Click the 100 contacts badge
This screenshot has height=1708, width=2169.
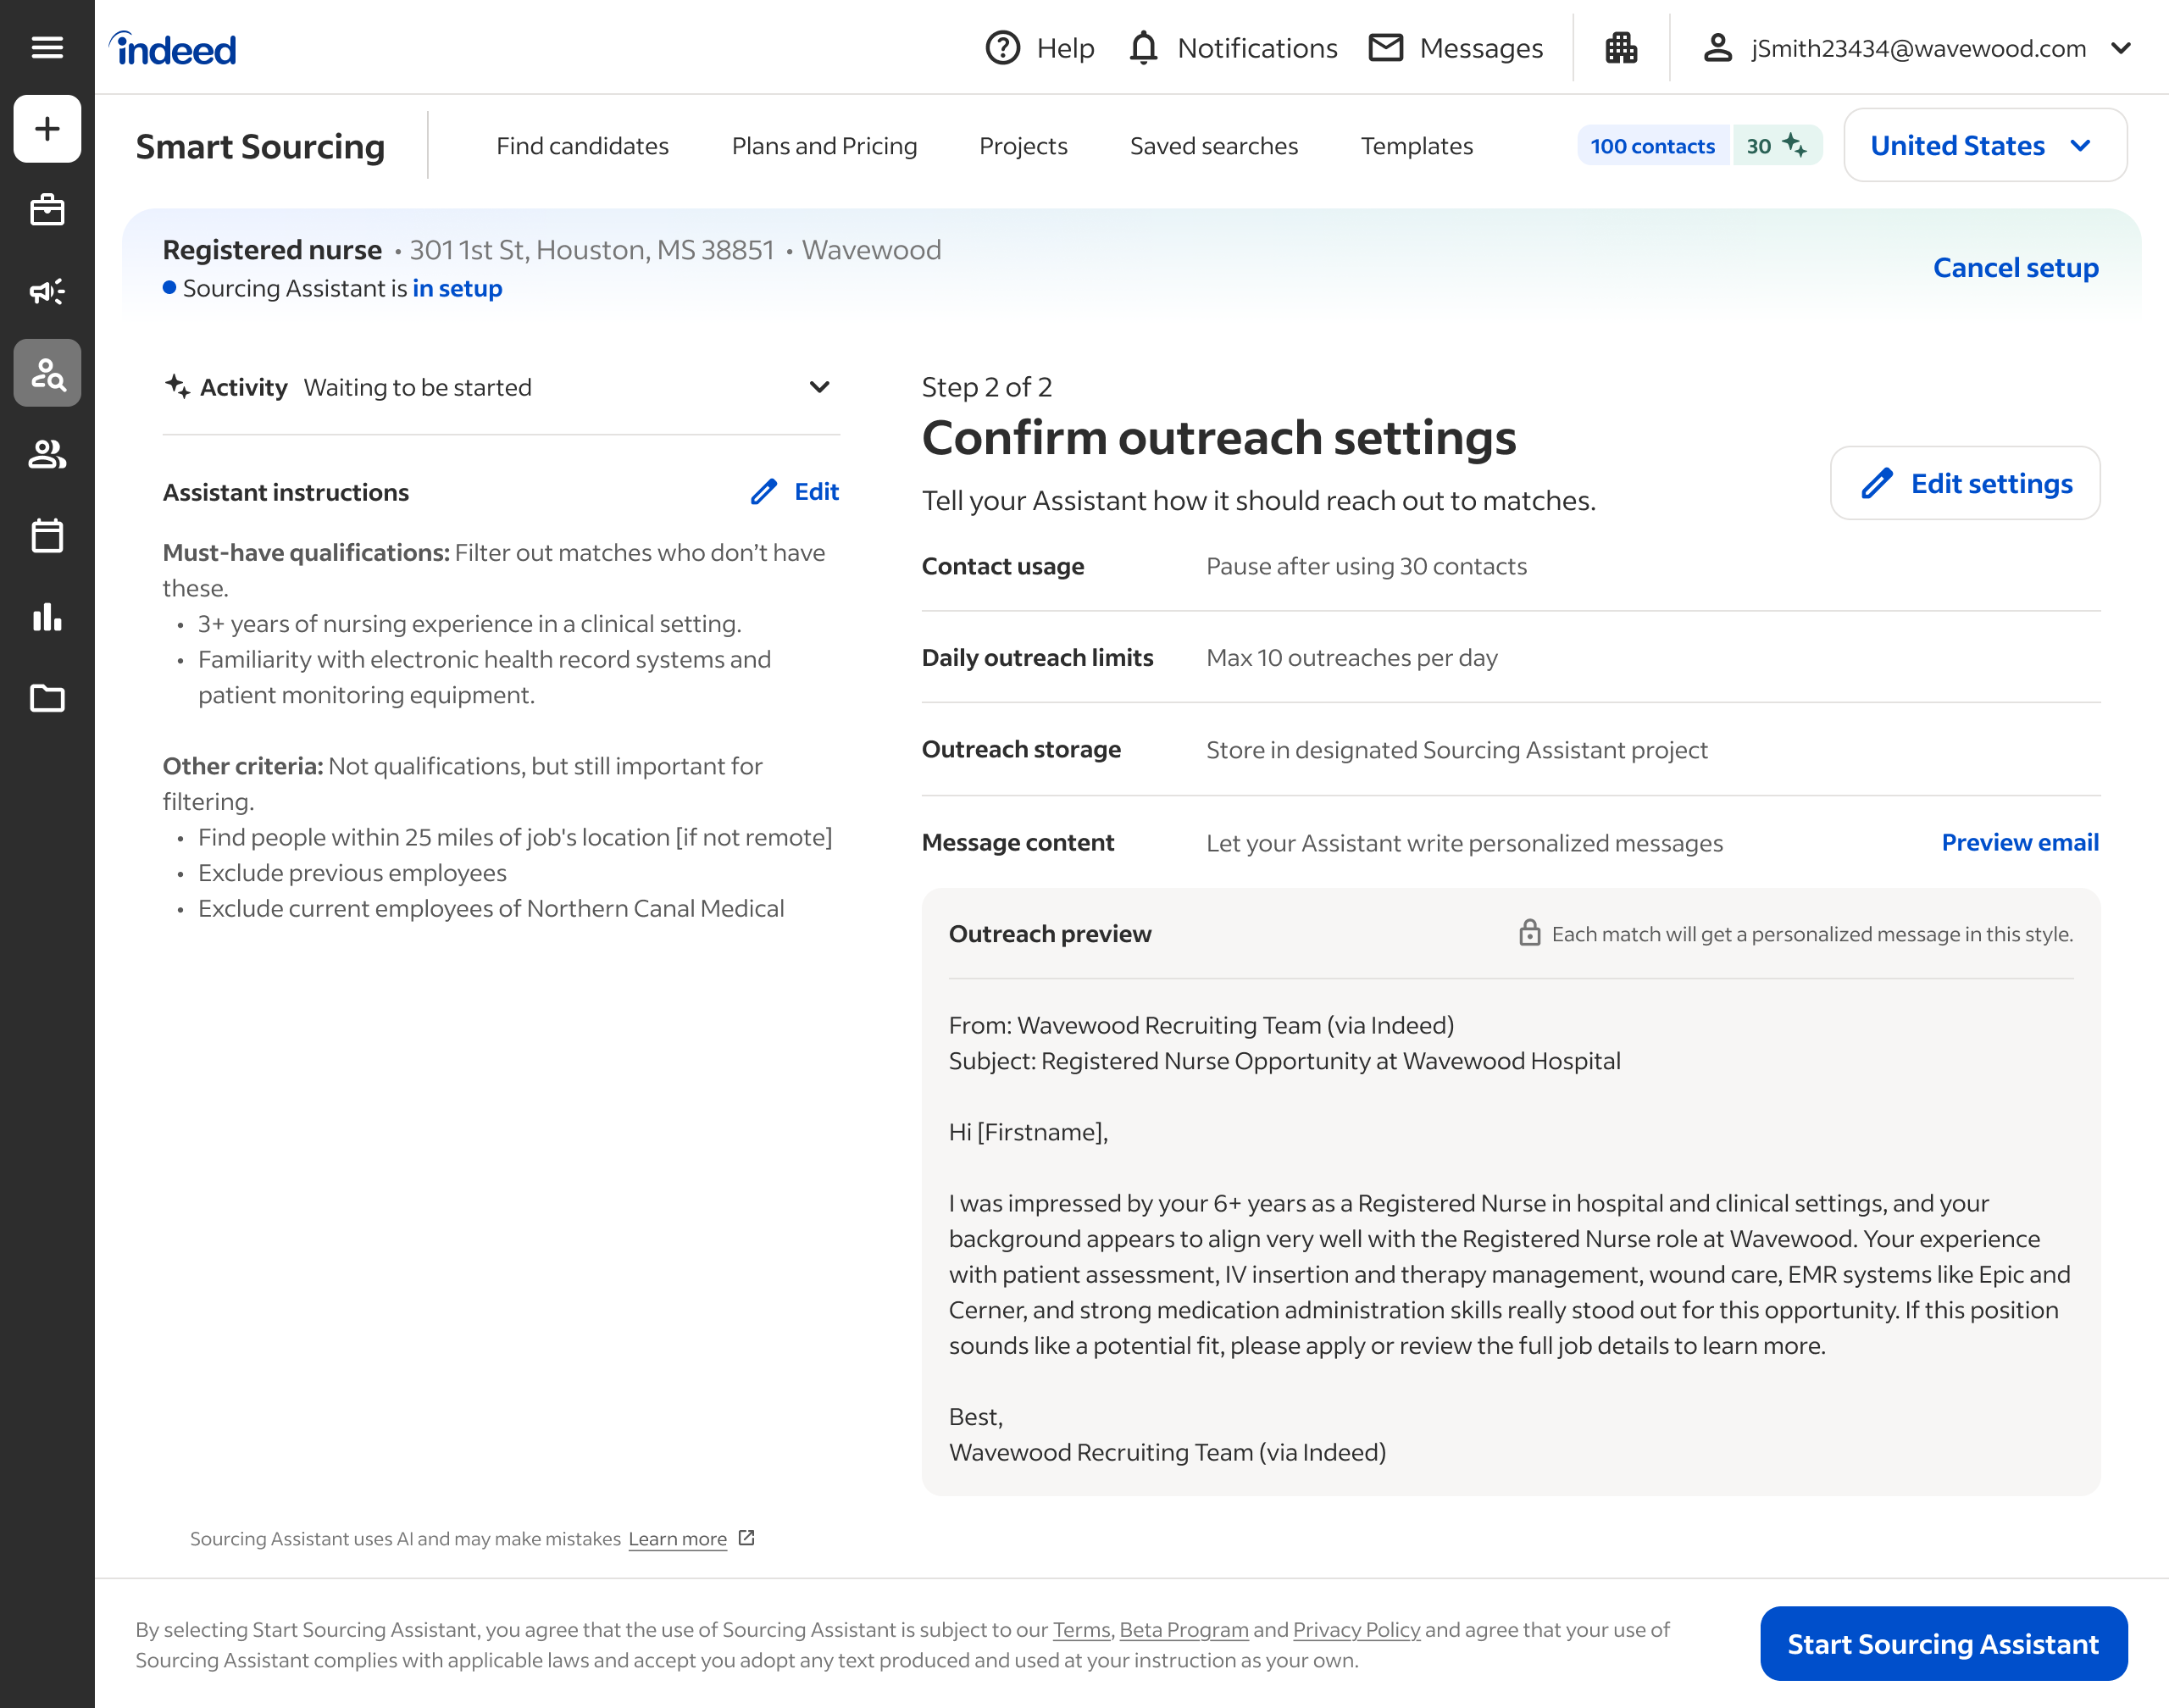(x=1653, y=146)
